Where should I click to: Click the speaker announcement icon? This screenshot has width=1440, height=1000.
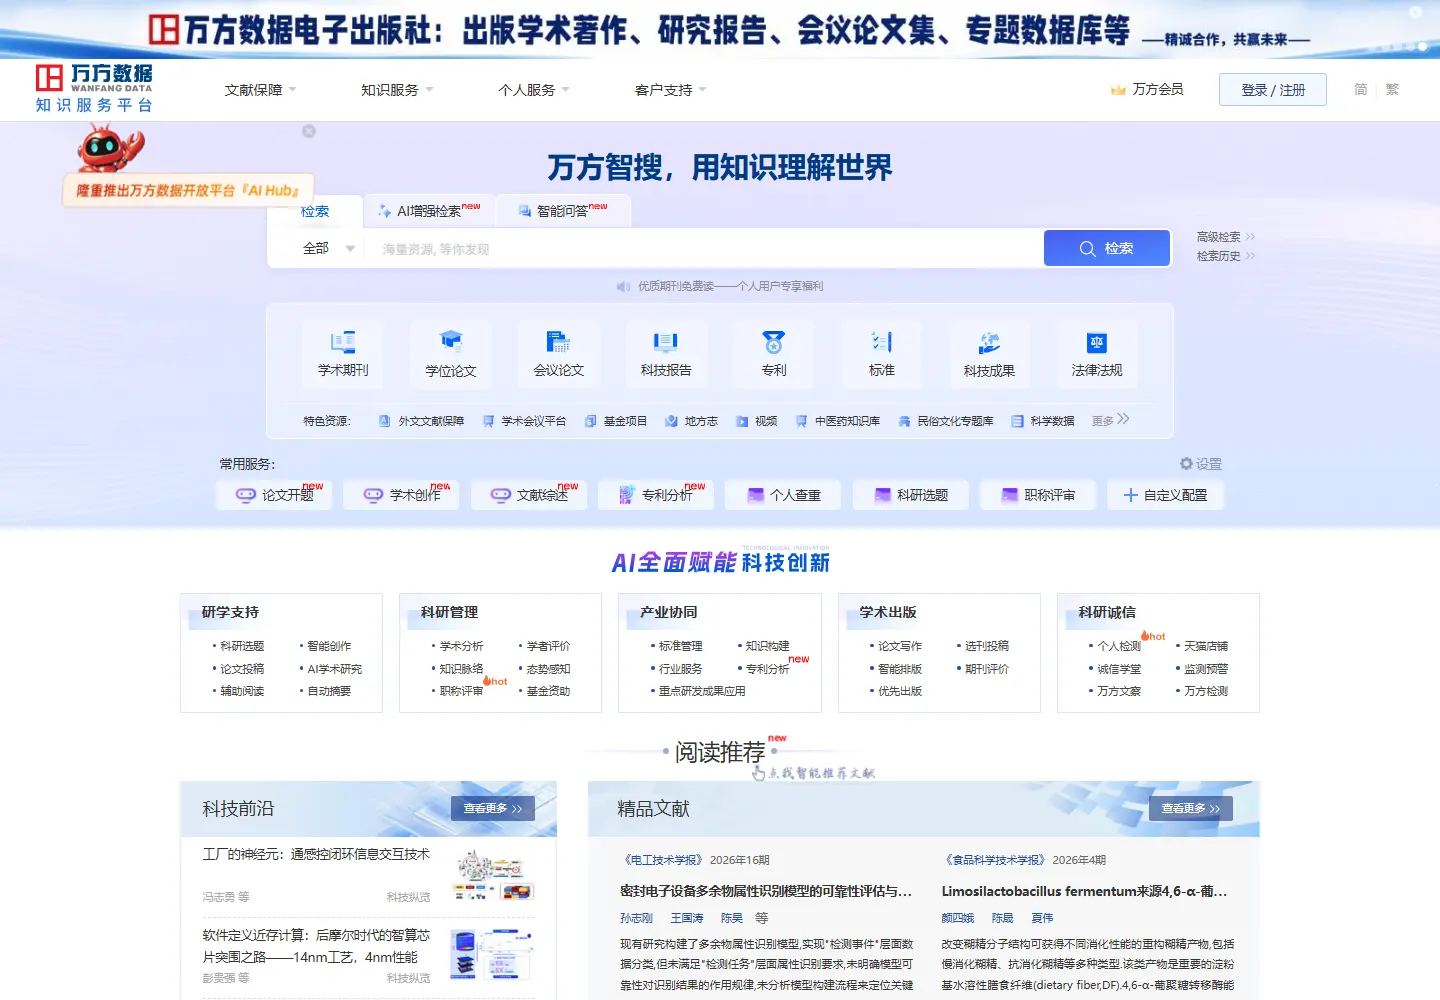[624, 286]
